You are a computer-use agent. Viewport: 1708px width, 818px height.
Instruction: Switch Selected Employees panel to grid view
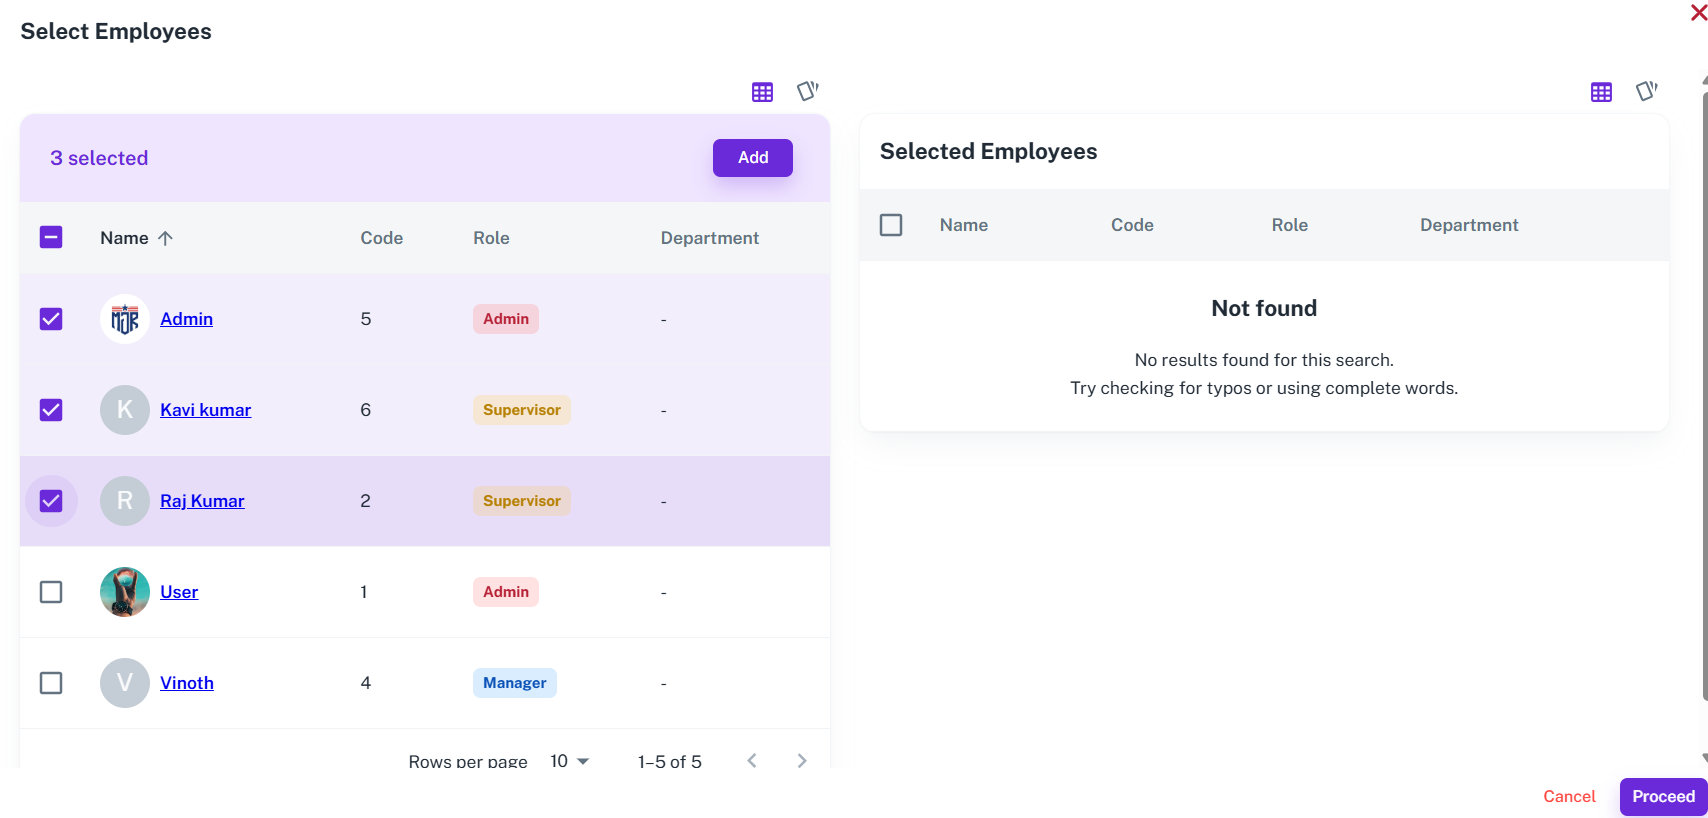[1601, 92]
